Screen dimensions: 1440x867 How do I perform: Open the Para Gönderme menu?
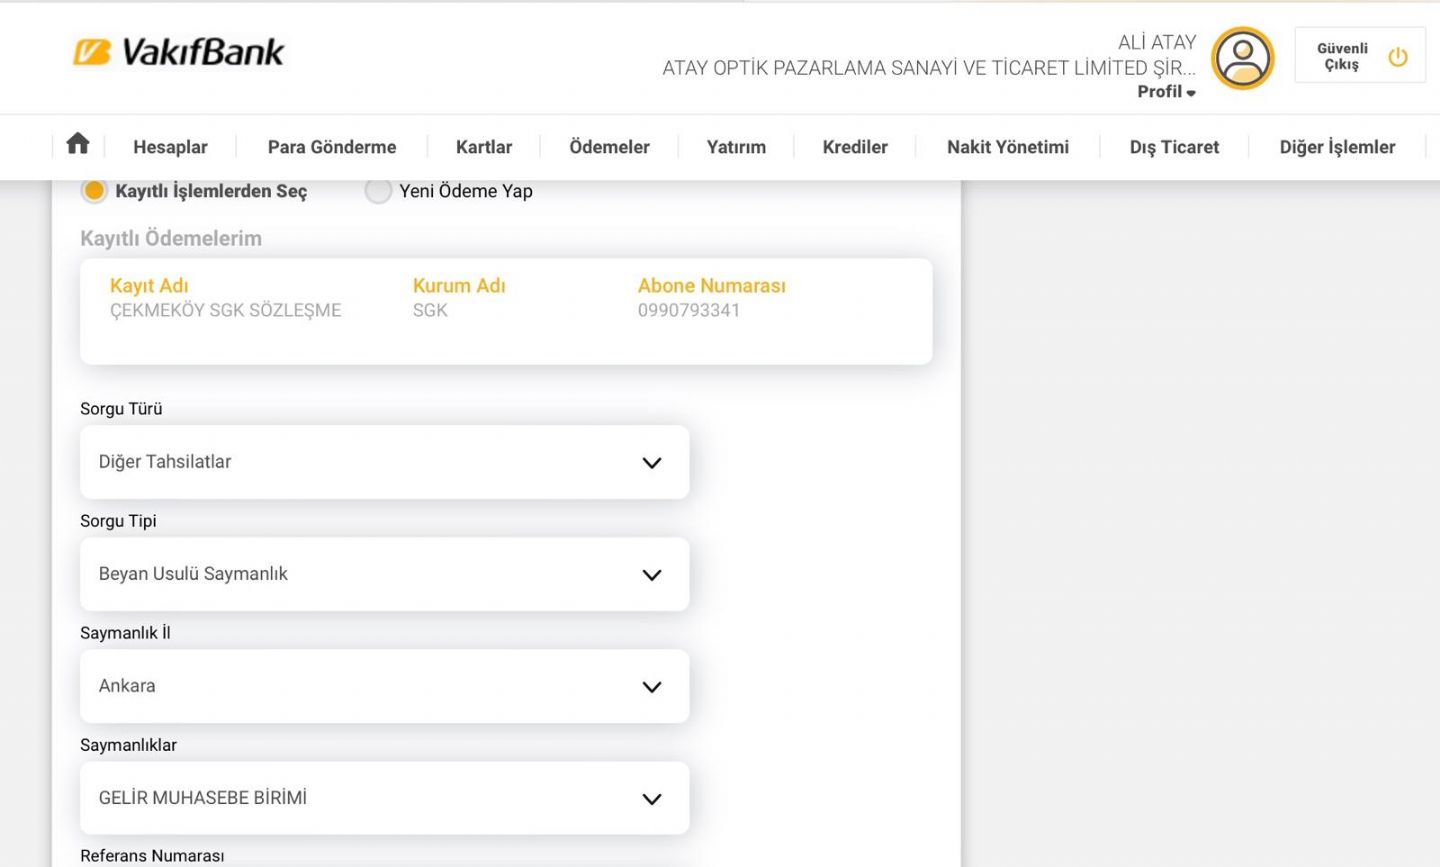[332, 147]
